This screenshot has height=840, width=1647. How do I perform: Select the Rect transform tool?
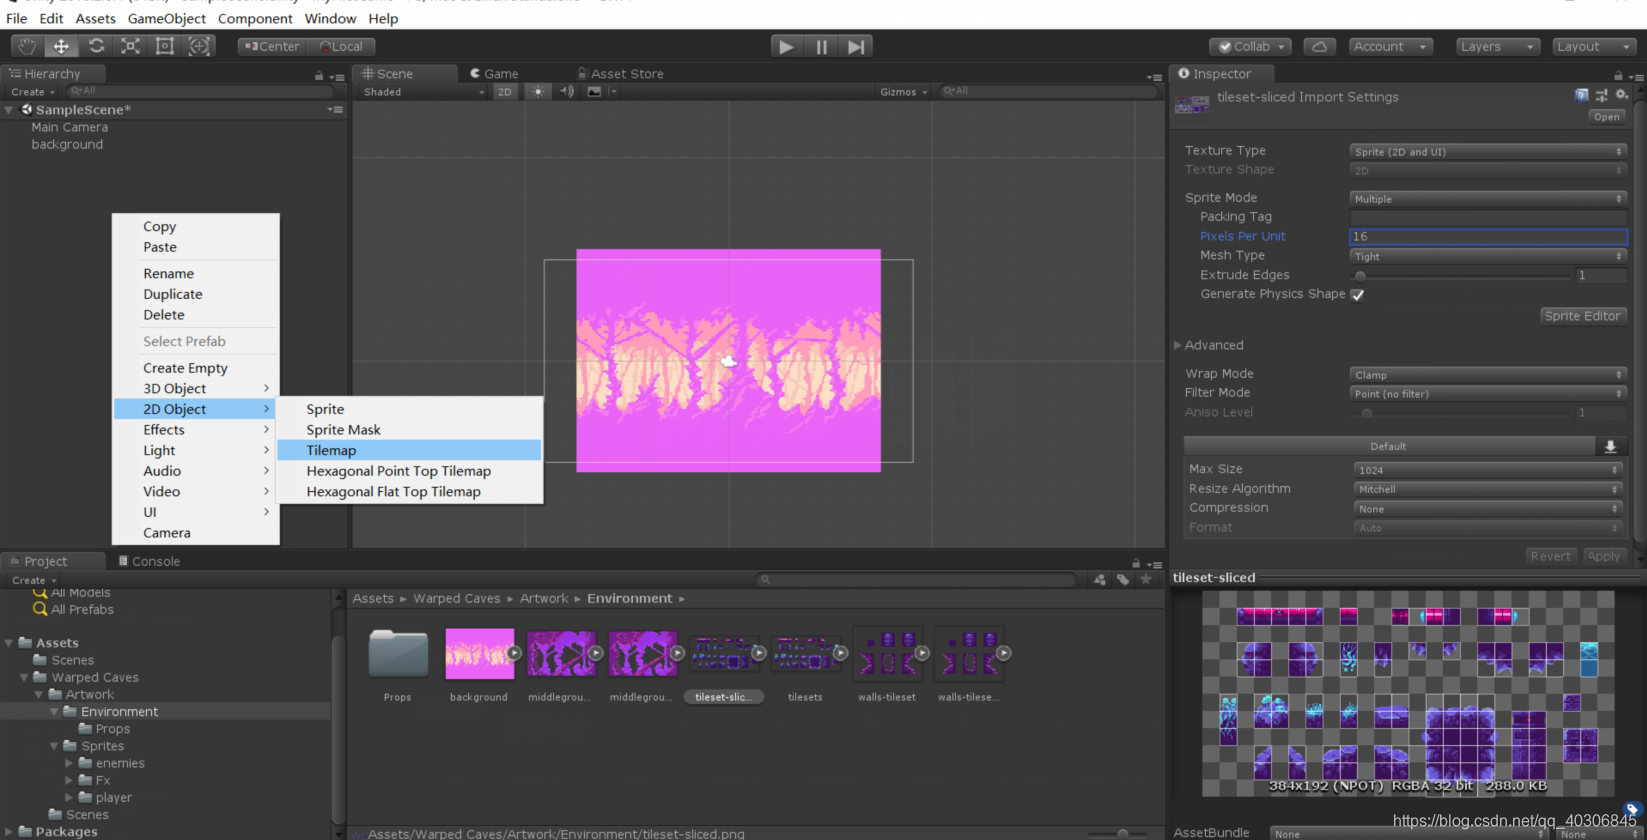pyautogui.click(x=165, y=46)
